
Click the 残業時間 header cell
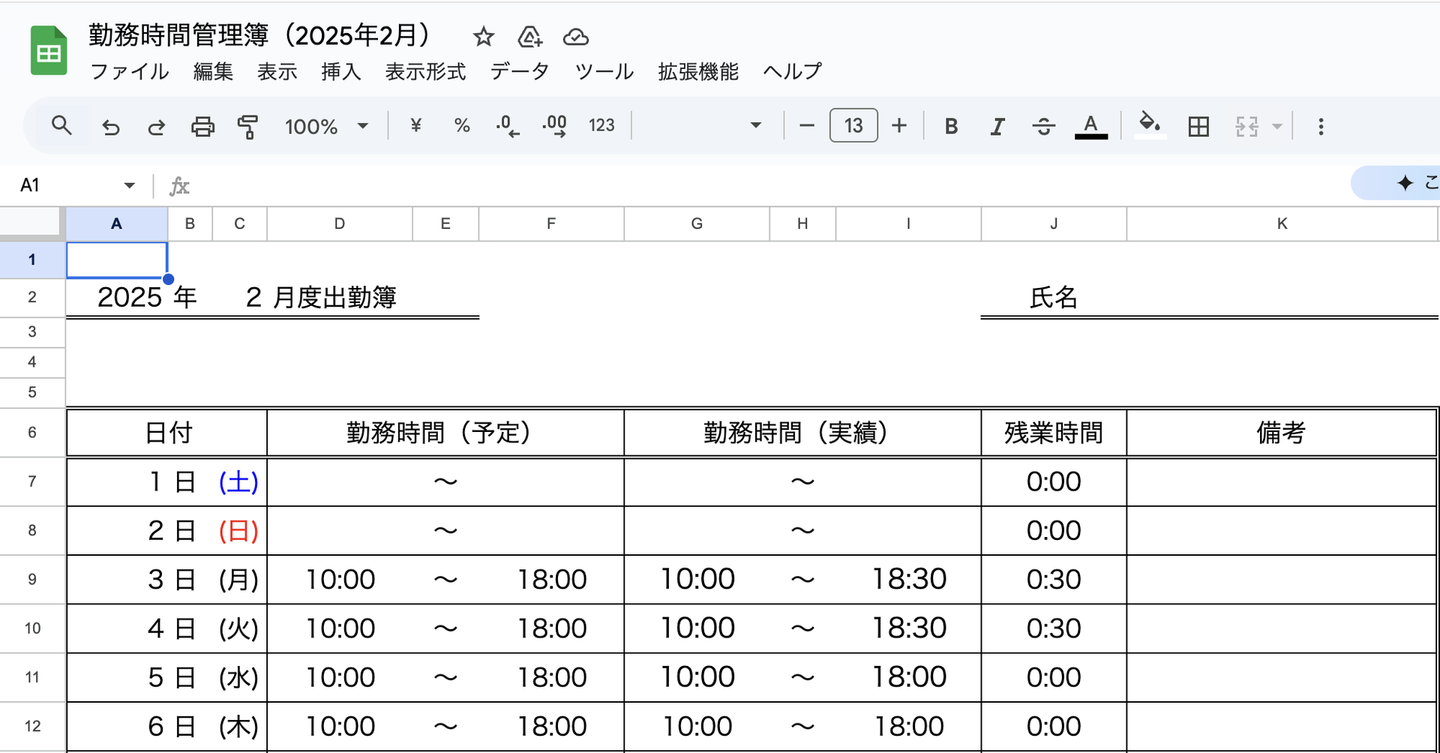pyautogui.click(x=1054, y=432)
